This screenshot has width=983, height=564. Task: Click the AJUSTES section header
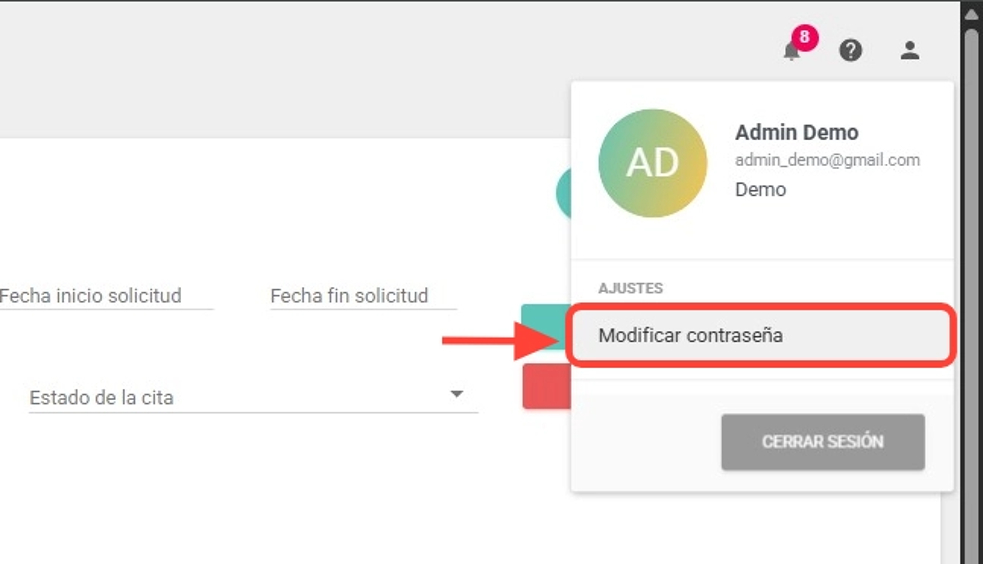pyautogui.click(x=630, y=288)
